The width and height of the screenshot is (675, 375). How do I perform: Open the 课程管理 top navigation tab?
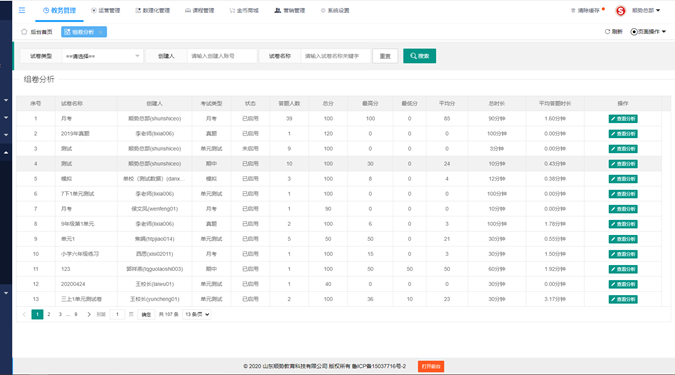(199, 10)
